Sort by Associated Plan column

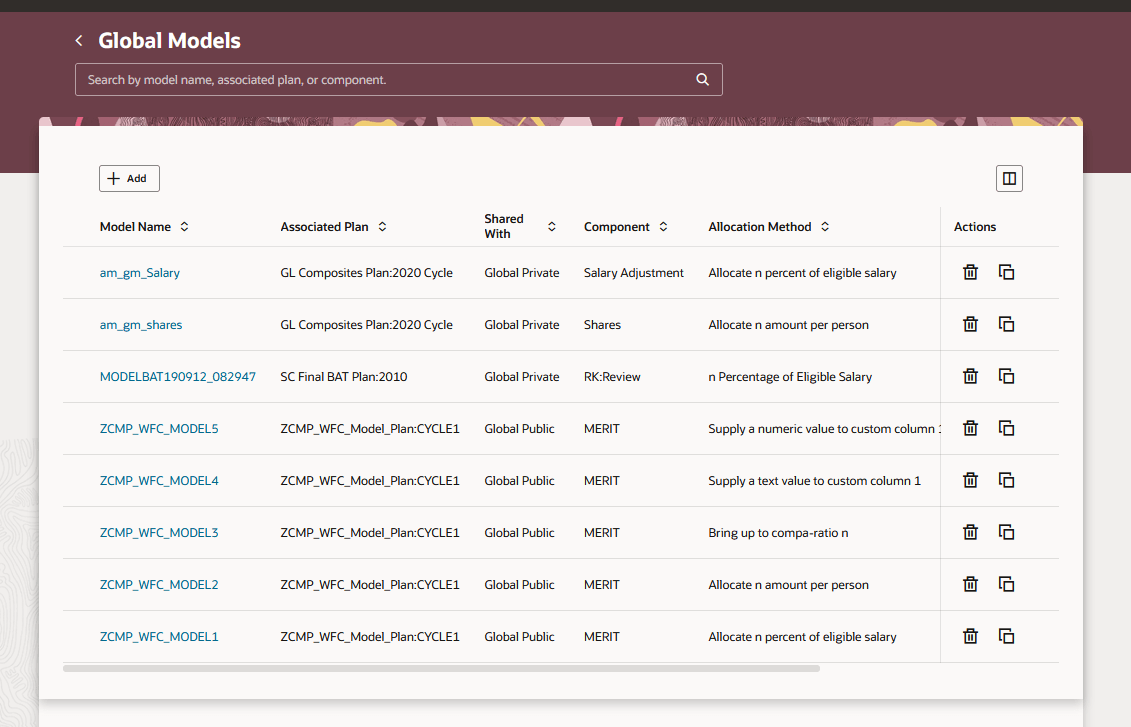pos(382,226)
